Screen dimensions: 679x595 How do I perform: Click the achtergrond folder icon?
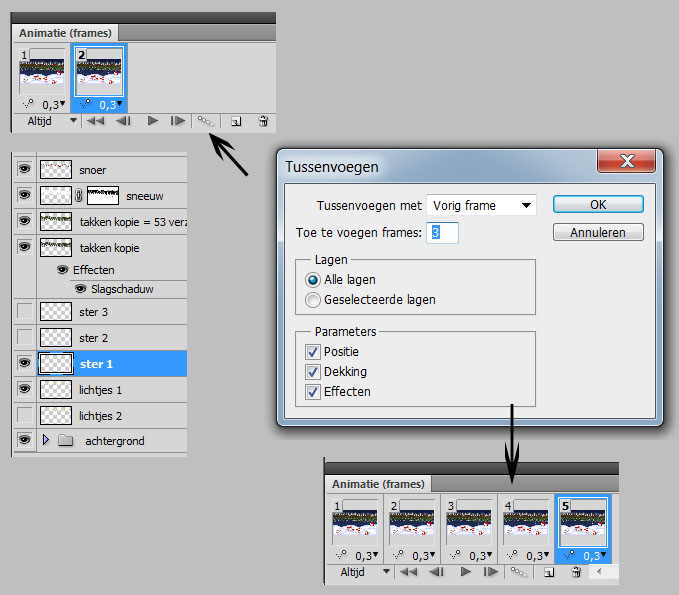pyautogui.click(x=65, y=441)
